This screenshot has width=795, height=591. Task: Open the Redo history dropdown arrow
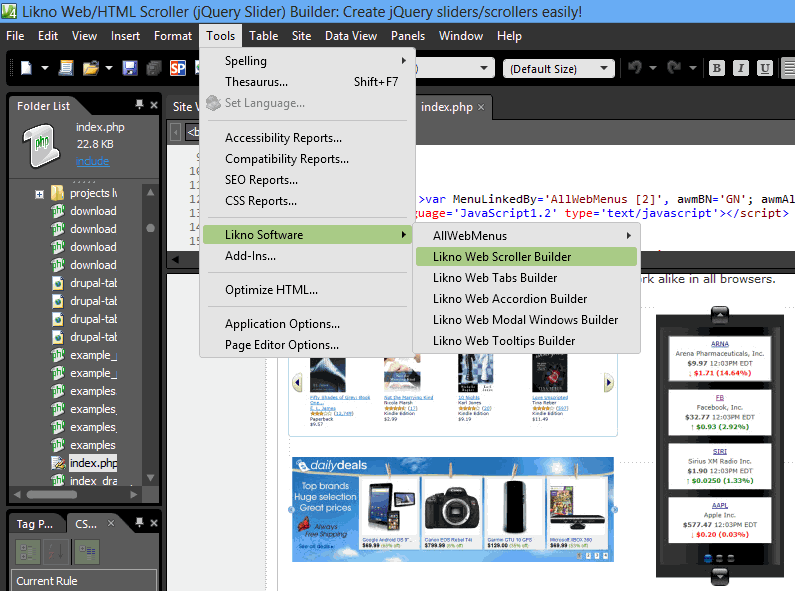[693, 68]
